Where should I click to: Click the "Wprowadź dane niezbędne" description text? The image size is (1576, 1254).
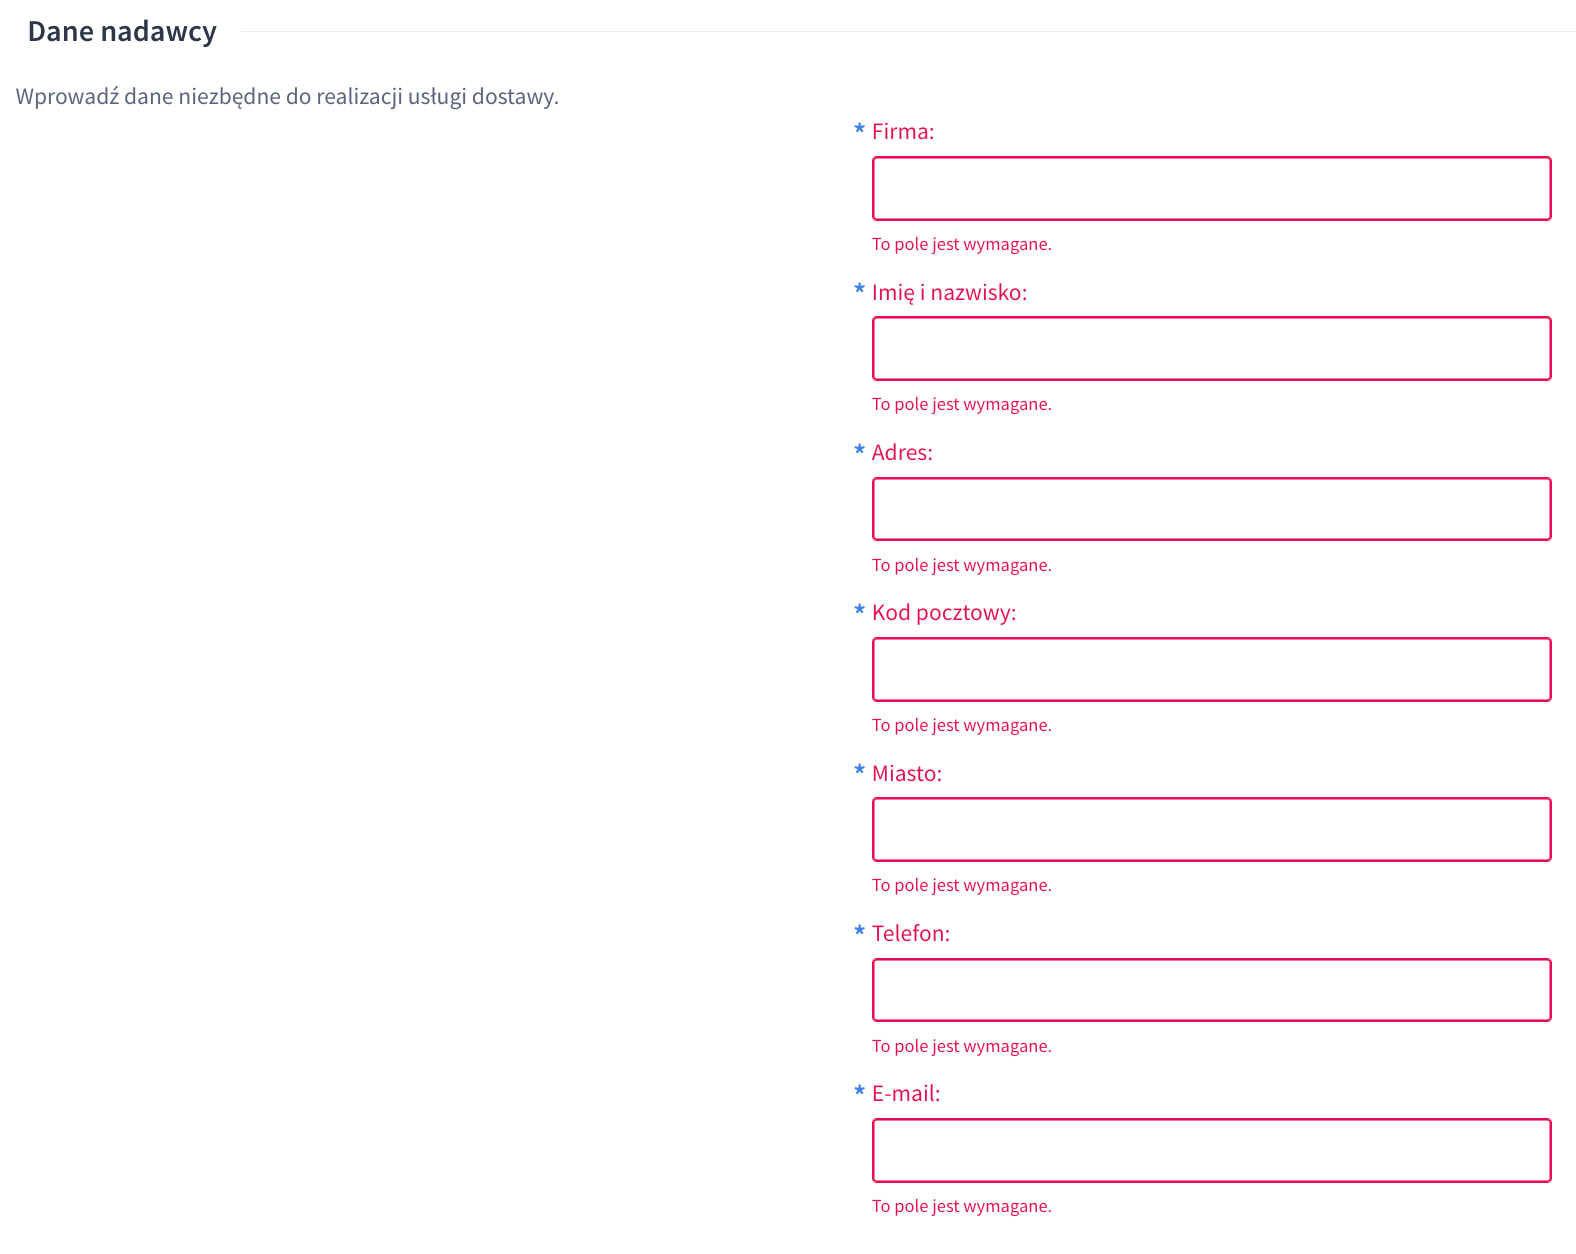287,97
